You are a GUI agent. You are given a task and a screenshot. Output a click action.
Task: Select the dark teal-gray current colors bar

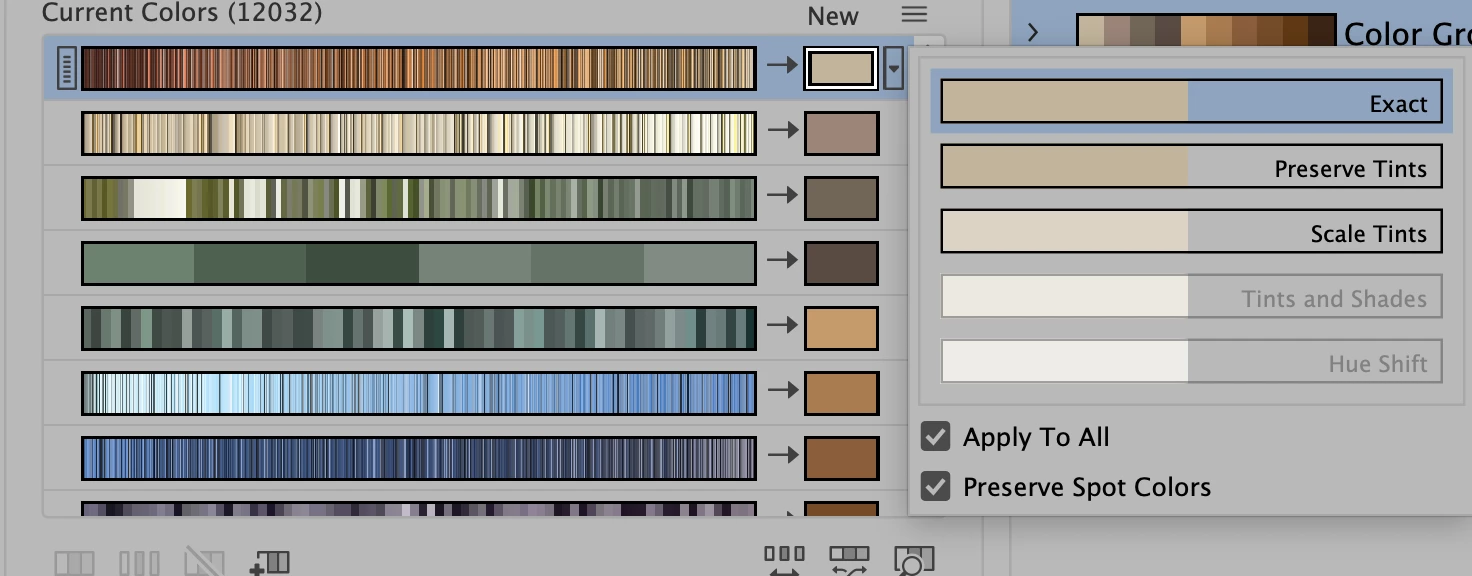pyautogui.click(x=418, y=328)
